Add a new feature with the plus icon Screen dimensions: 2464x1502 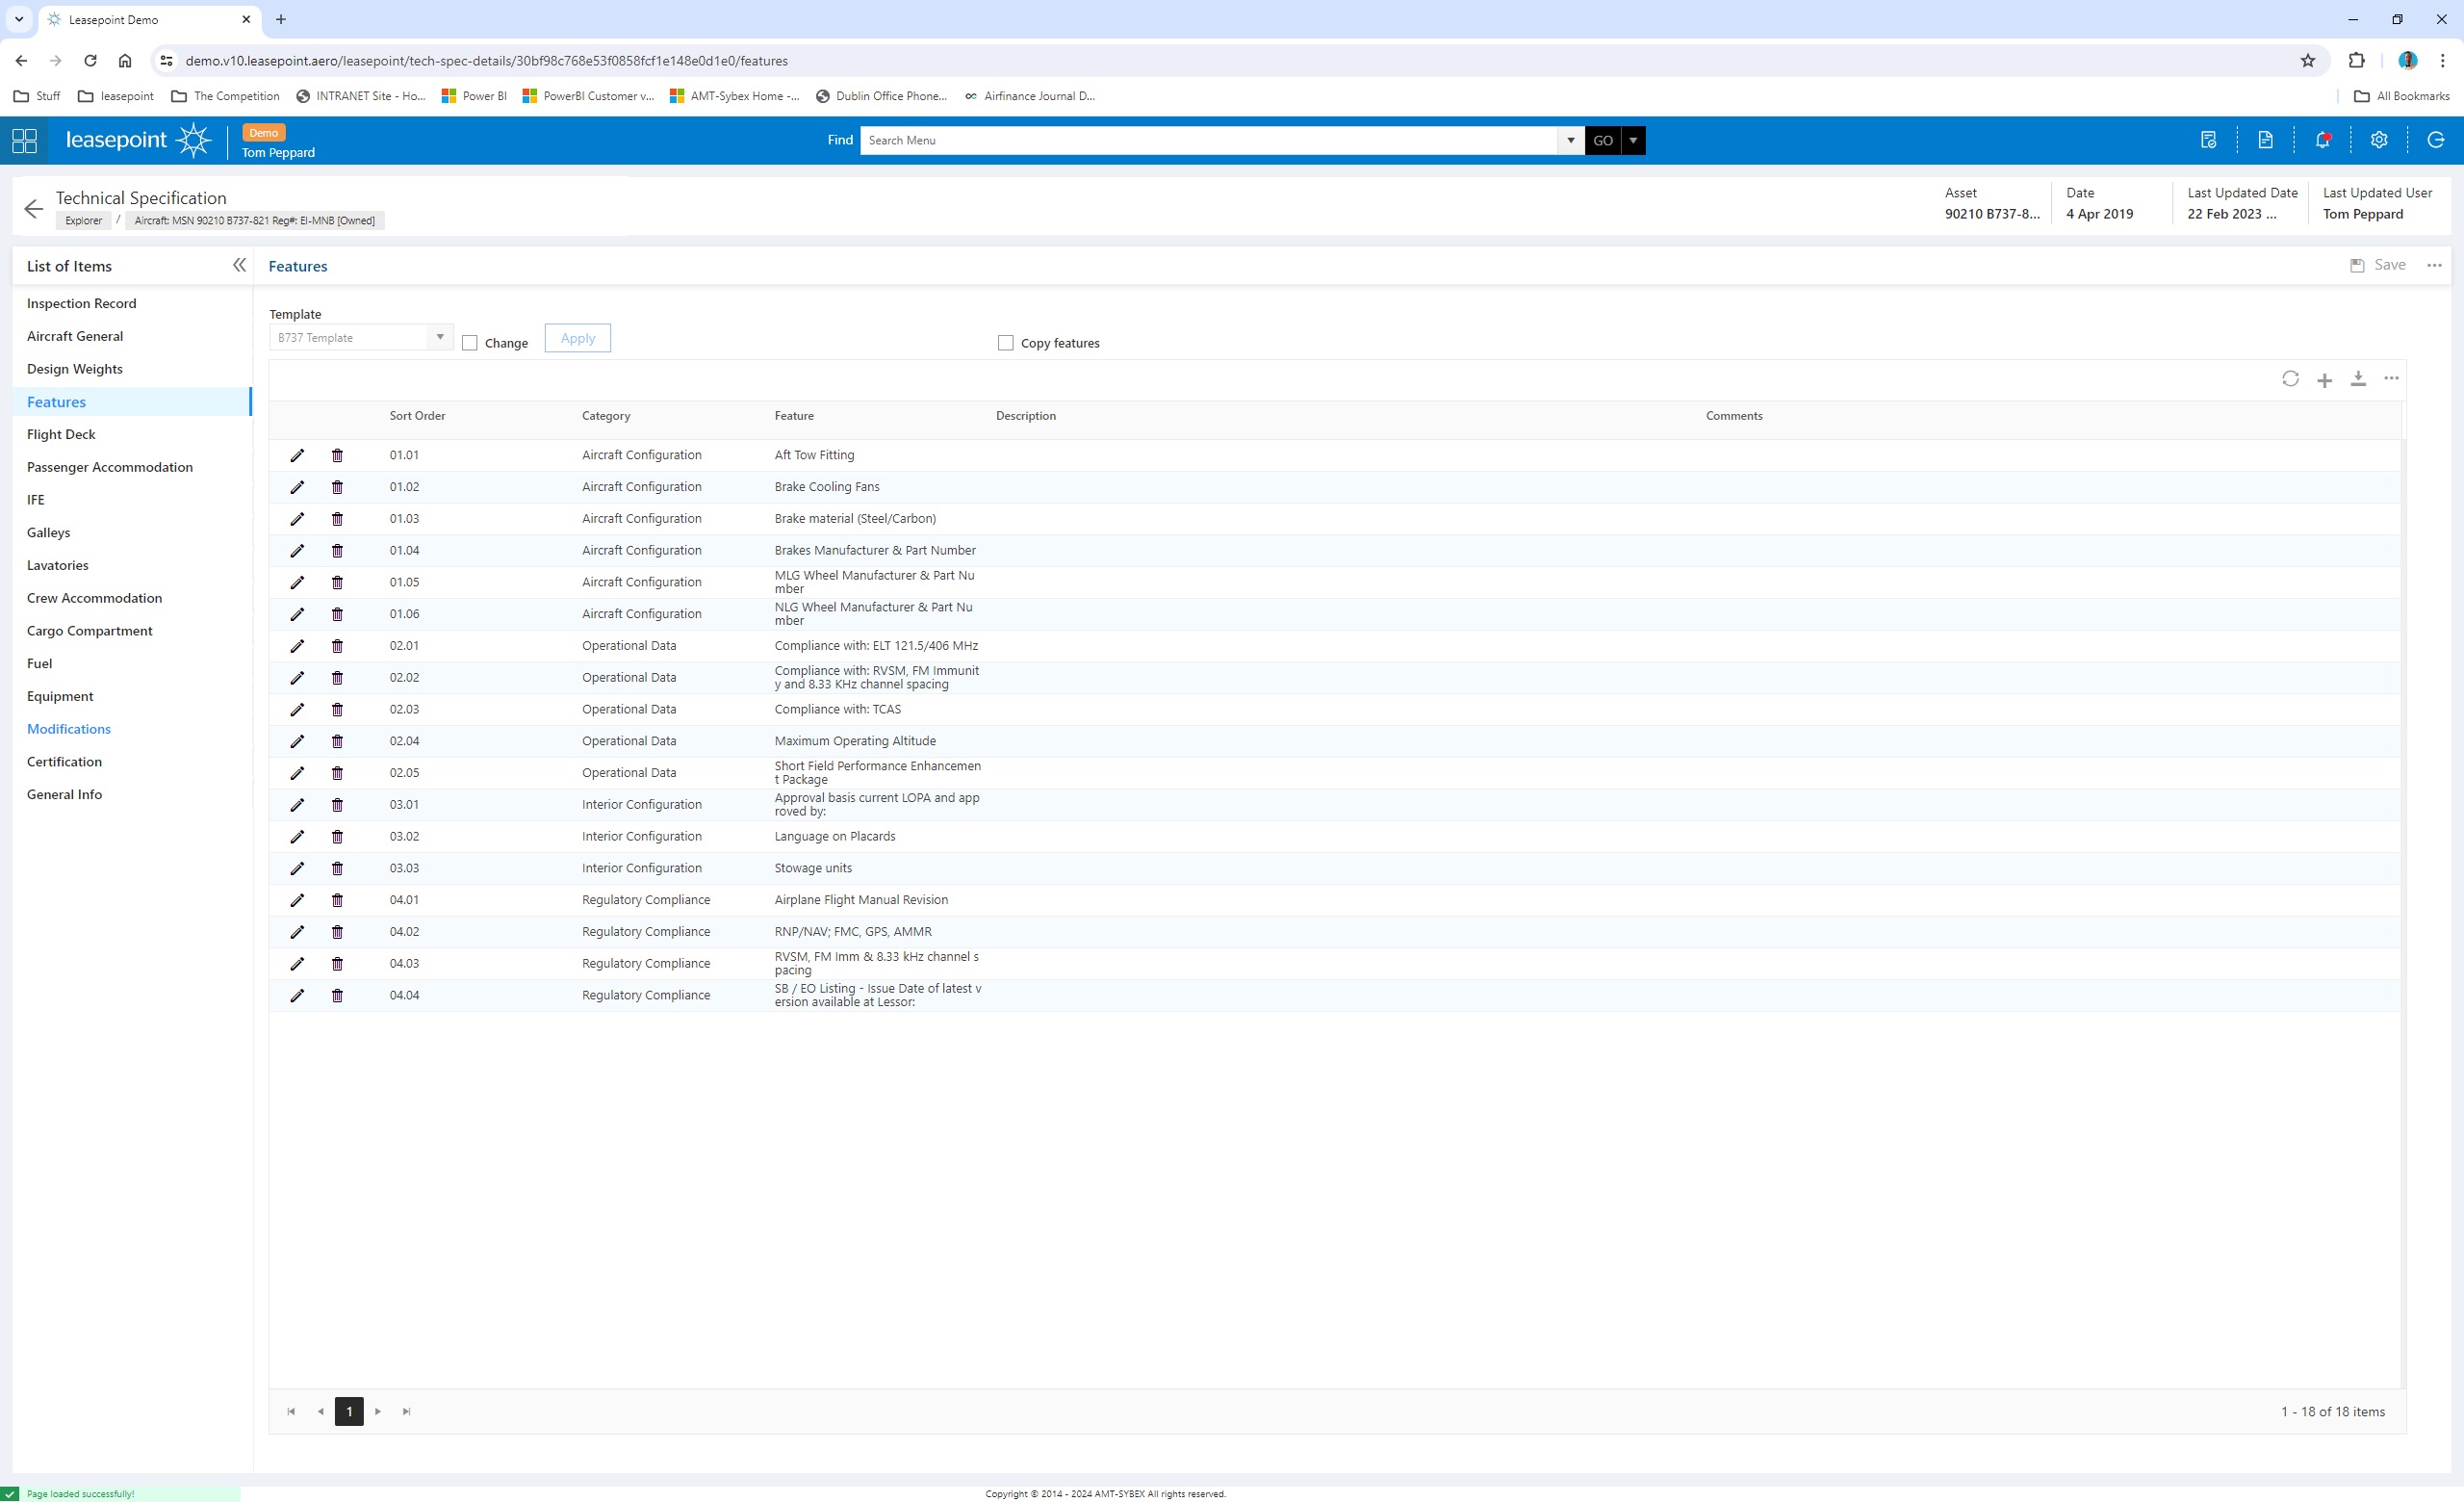[2324, 380]
